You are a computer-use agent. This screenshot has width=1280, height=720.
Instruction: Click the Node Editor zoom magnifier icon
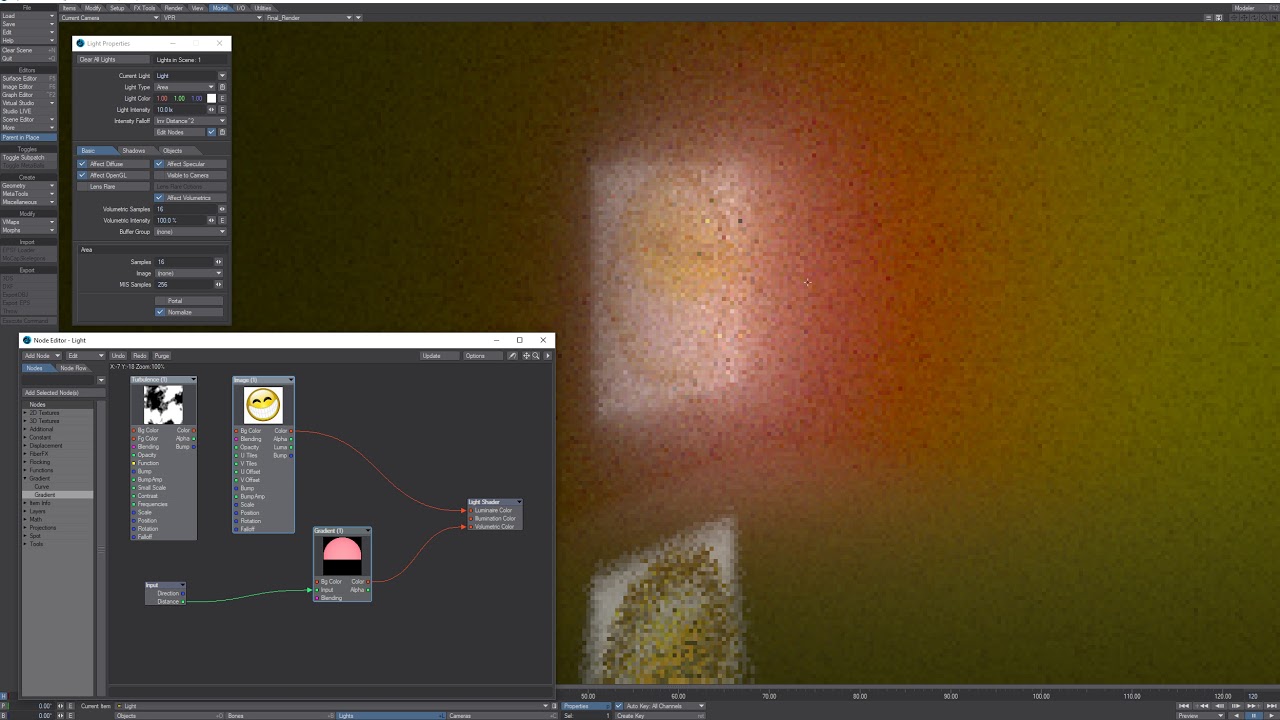point(536,356)
